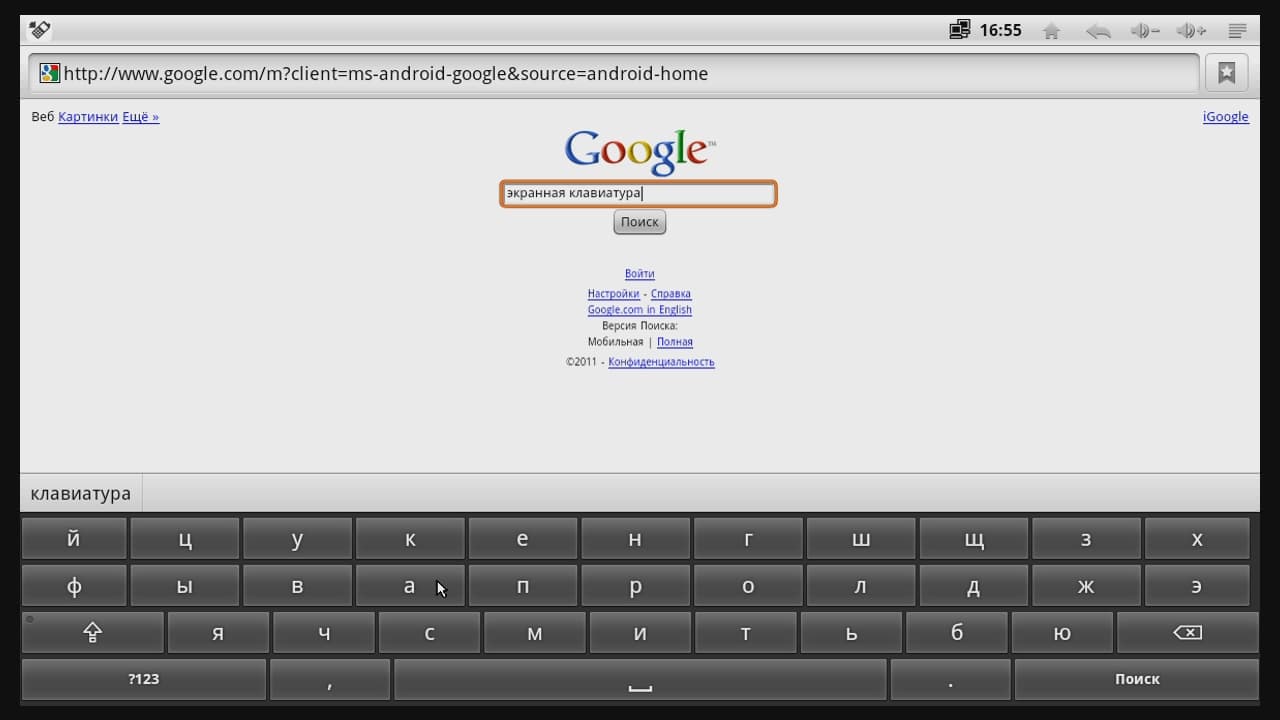Lower volume with the speaker minus icon
Viewport: 1280px width, 720px height.
click(x=1145, y=31)
